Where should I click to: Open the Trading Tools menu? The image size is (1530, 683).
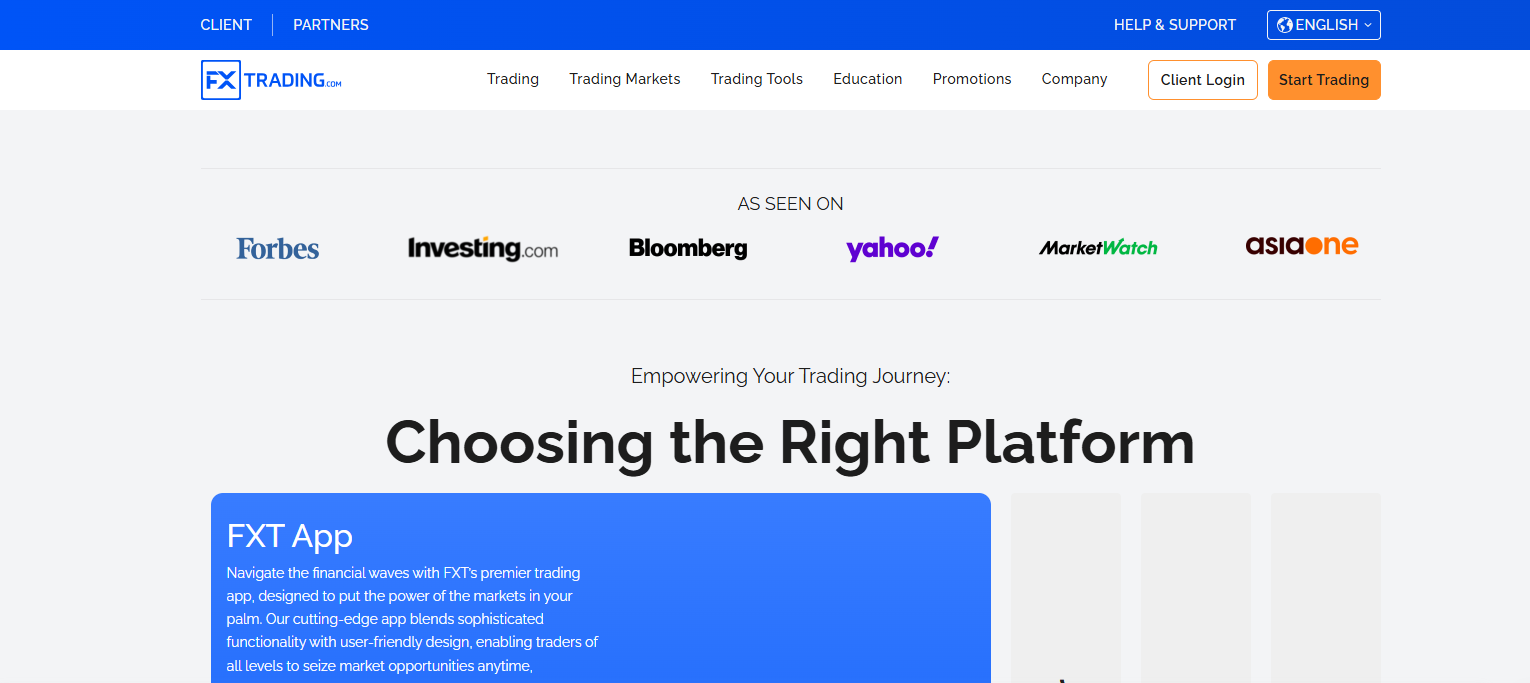(x=757, y=79)
